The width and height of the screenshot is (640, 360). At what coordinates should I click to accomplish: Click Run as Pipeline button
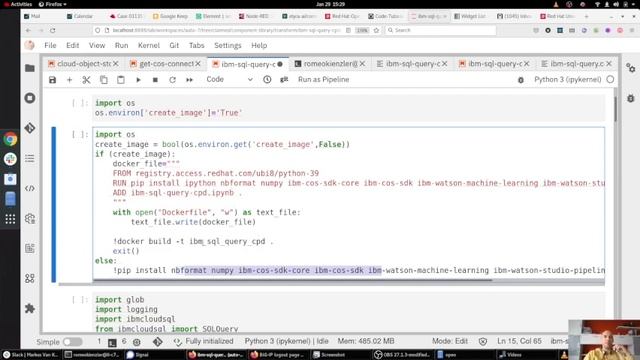click(x=323, y=80)
